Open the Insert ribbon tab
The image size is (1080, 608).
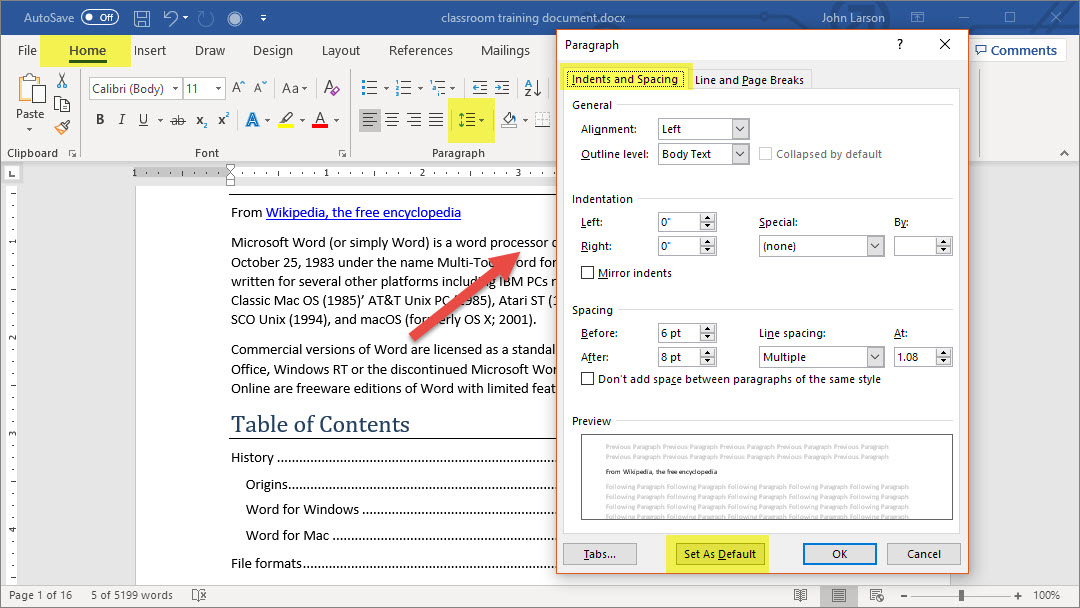tap(150, 51)
